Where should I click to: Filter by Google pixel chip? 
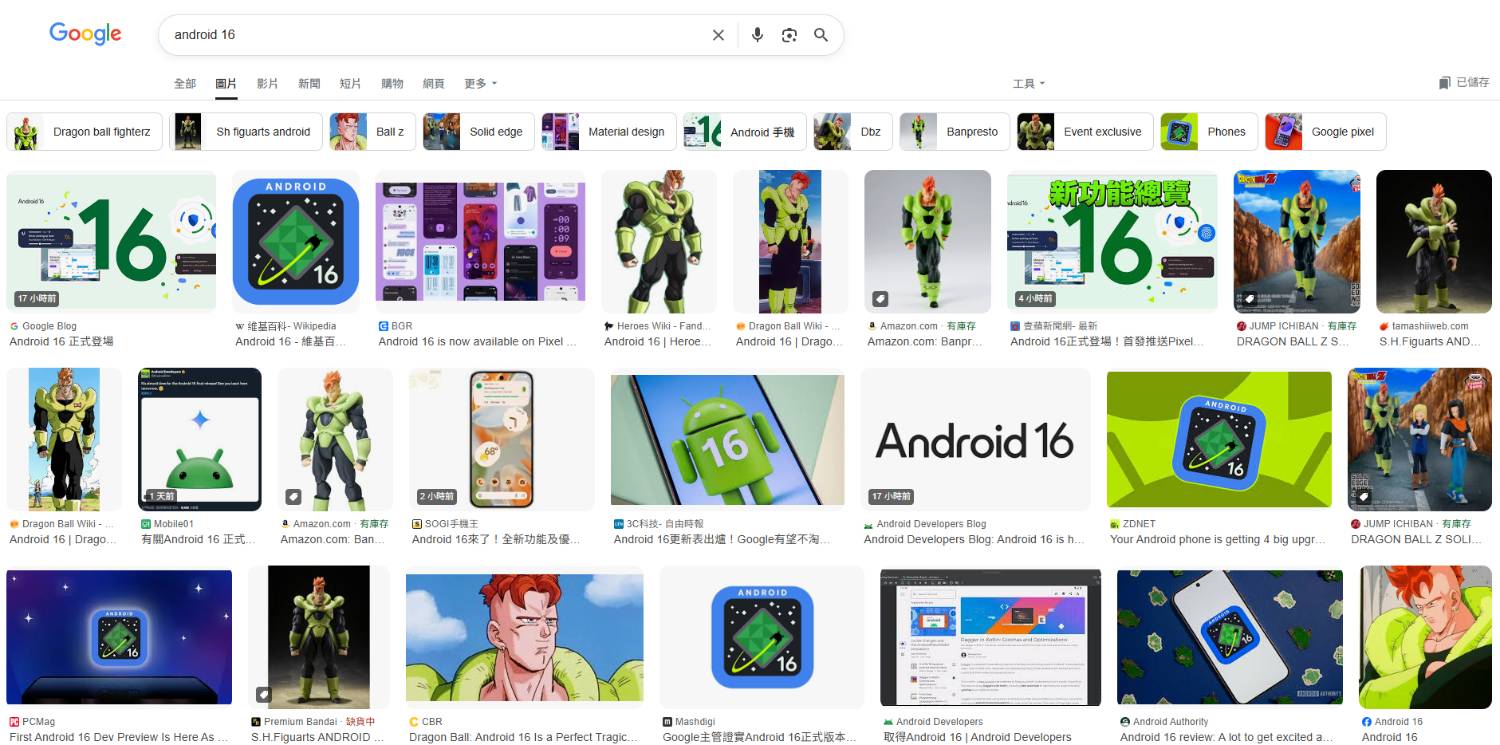(x=1325, y=132)
